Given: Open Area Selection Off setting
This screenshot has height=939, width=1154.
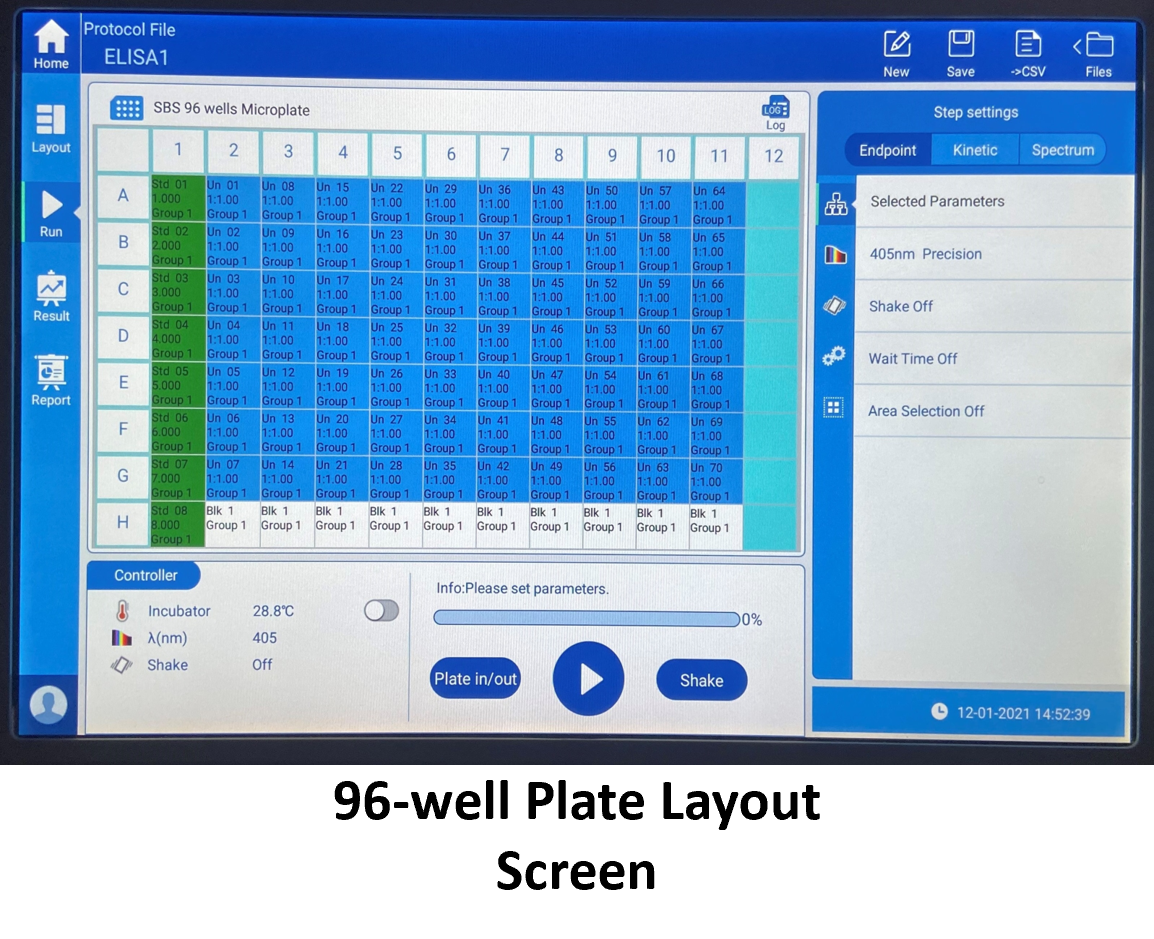Looking at the screenshot, I should (x=992, y=411).
